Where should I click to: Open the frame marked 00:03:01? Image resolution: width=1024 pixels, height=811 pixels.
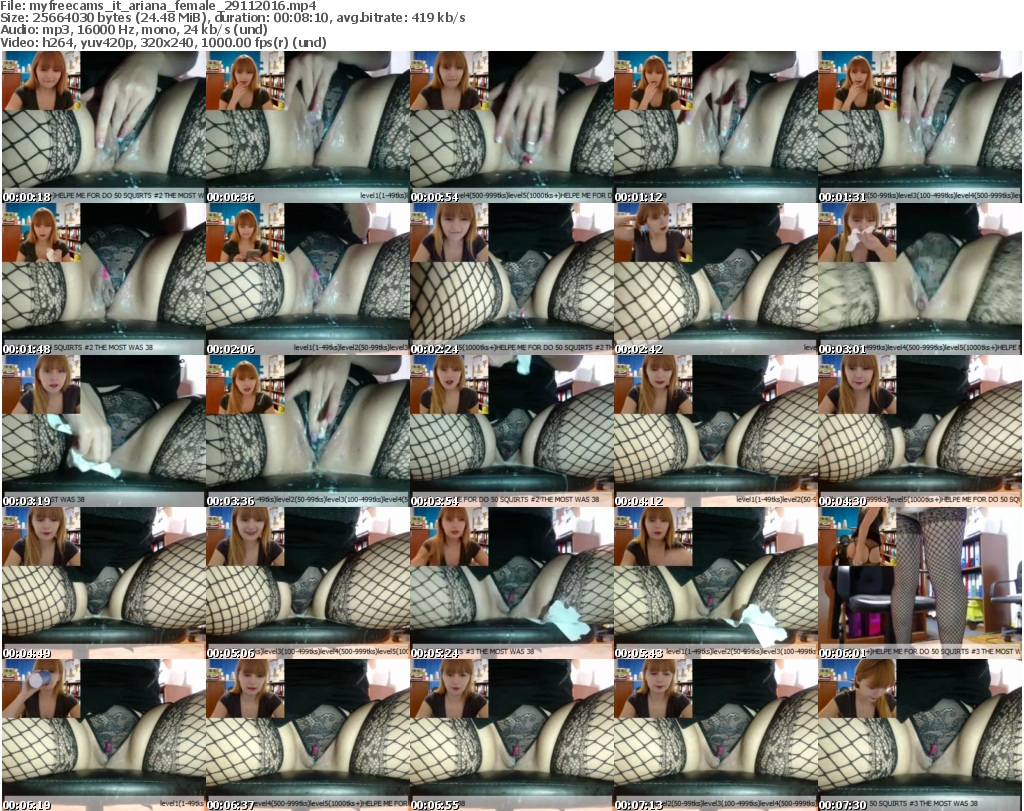click(x=919, y=279)
